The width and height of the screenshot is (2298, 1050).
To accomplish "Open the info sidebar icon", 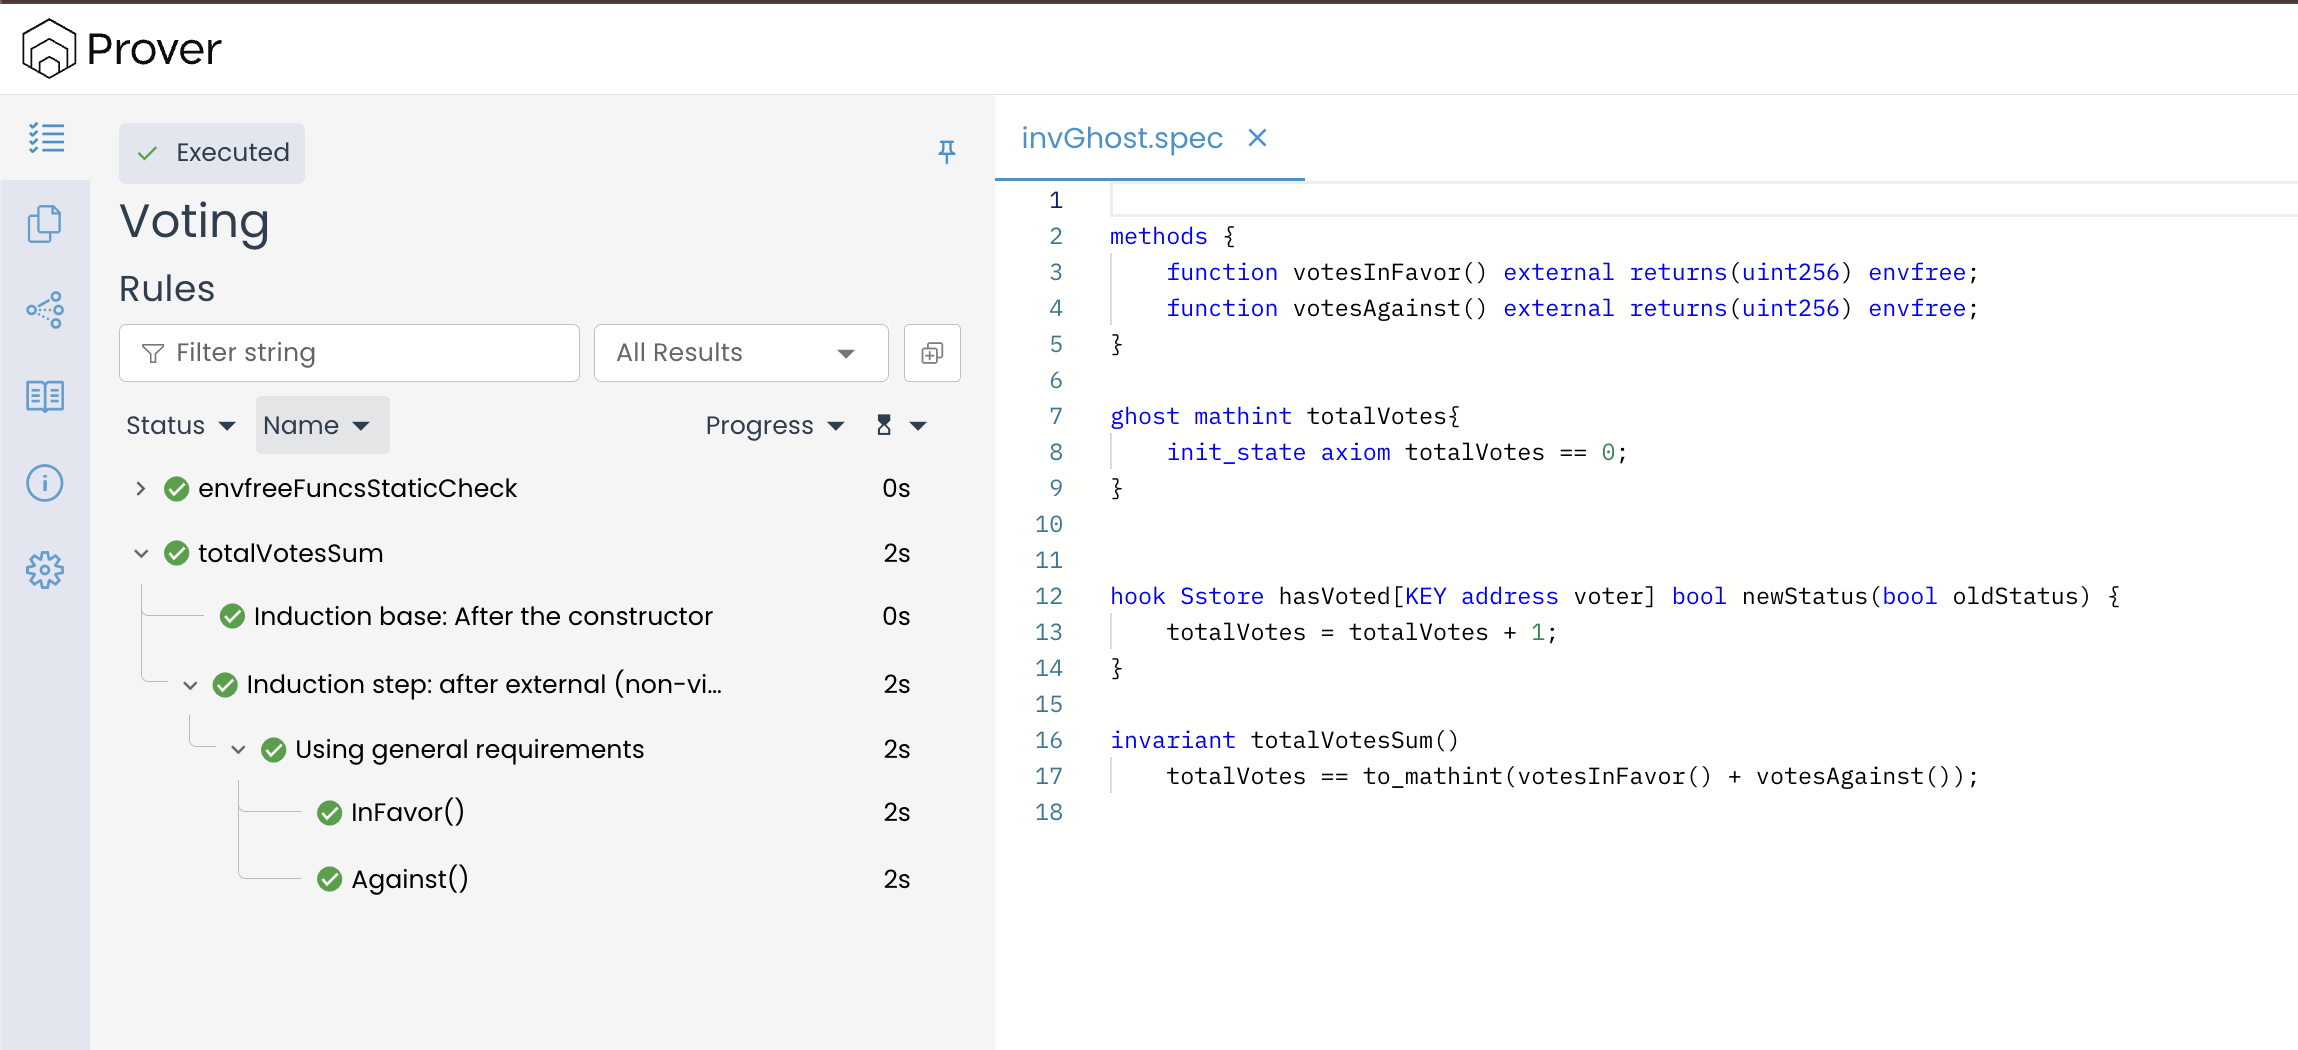I will point(45,483).
